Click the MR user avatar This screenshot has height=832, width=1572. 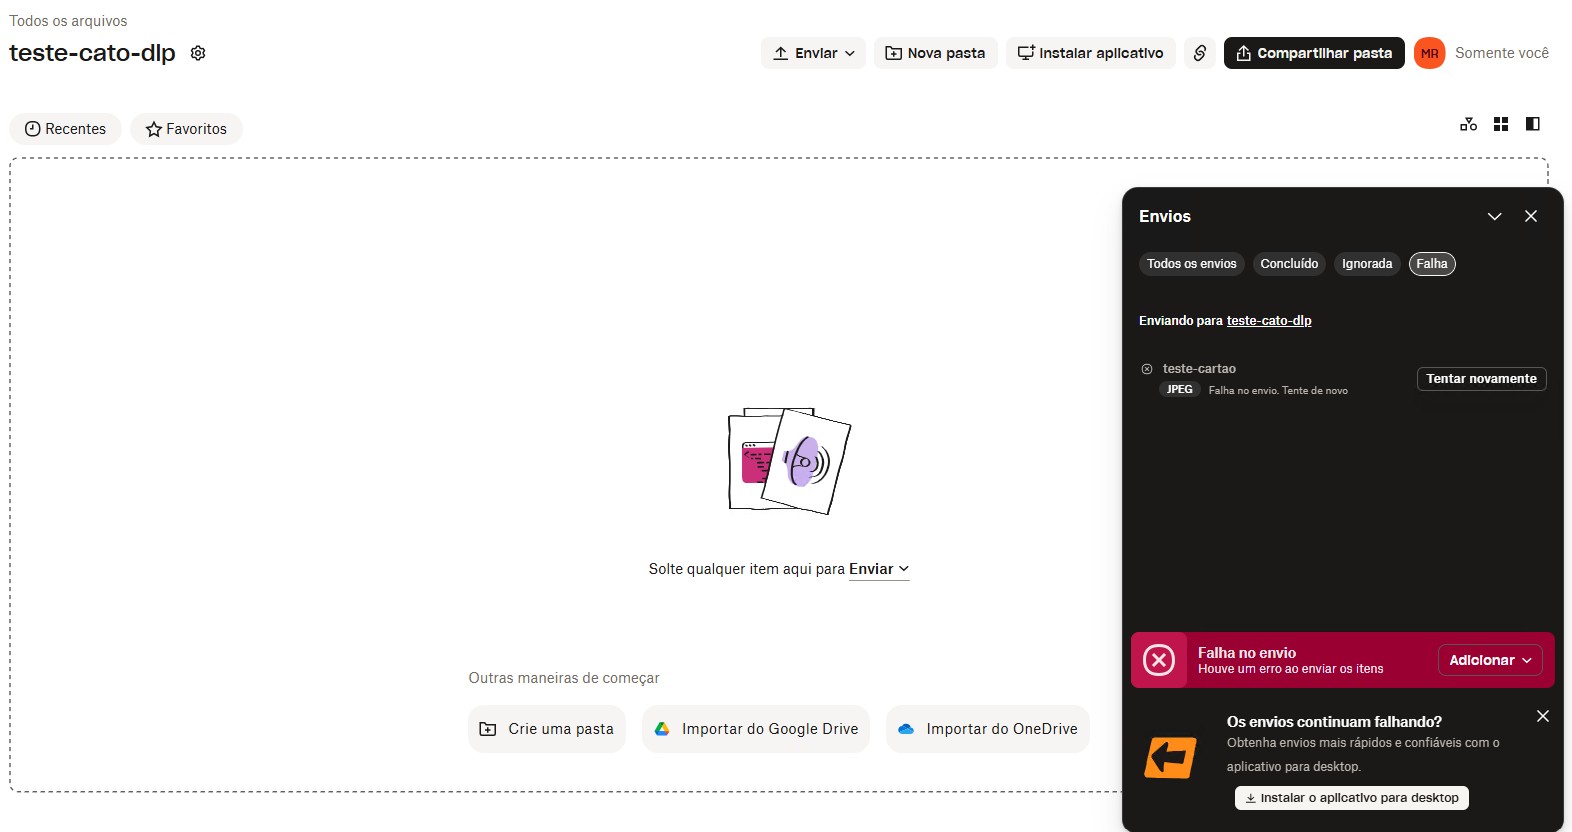(x=1429, y=53)
